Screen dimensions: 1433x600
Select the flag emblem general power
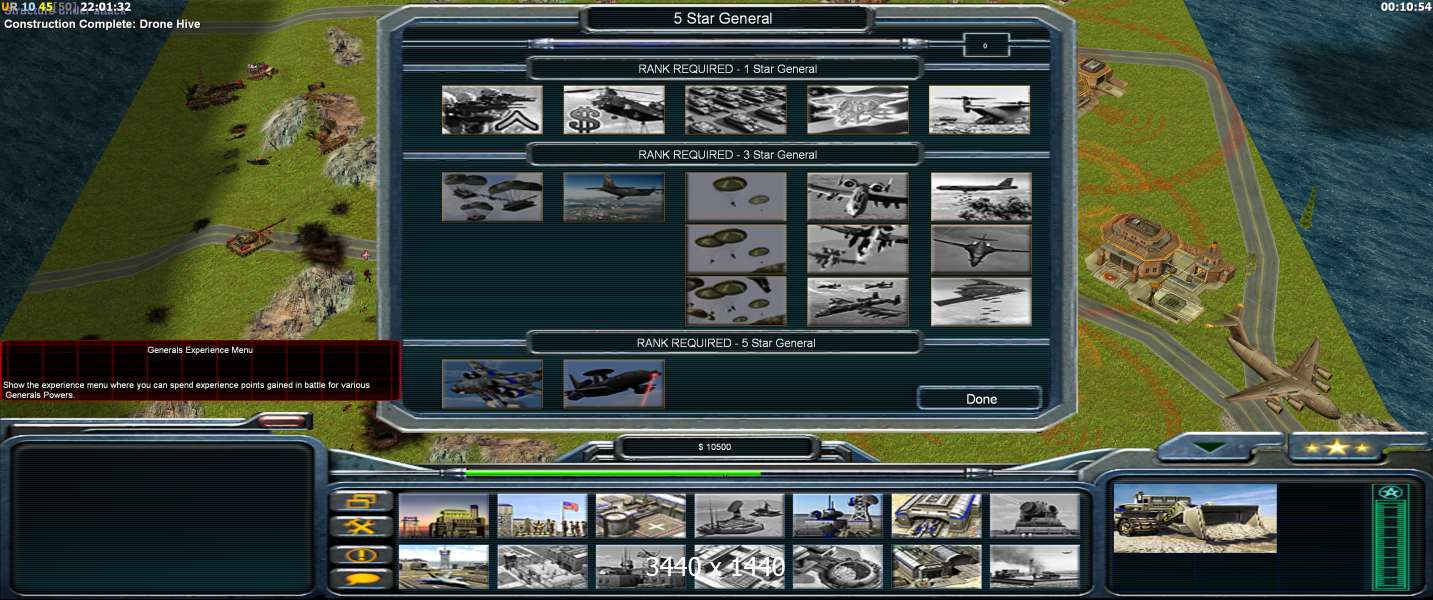[858, 110]
